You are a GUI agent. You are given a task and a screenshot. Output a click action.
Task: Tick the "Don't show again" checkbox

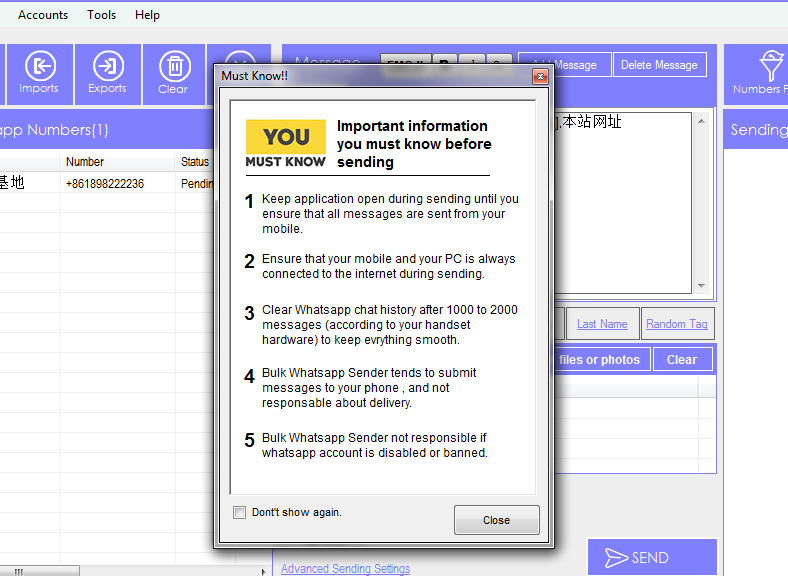coord(239,513)
